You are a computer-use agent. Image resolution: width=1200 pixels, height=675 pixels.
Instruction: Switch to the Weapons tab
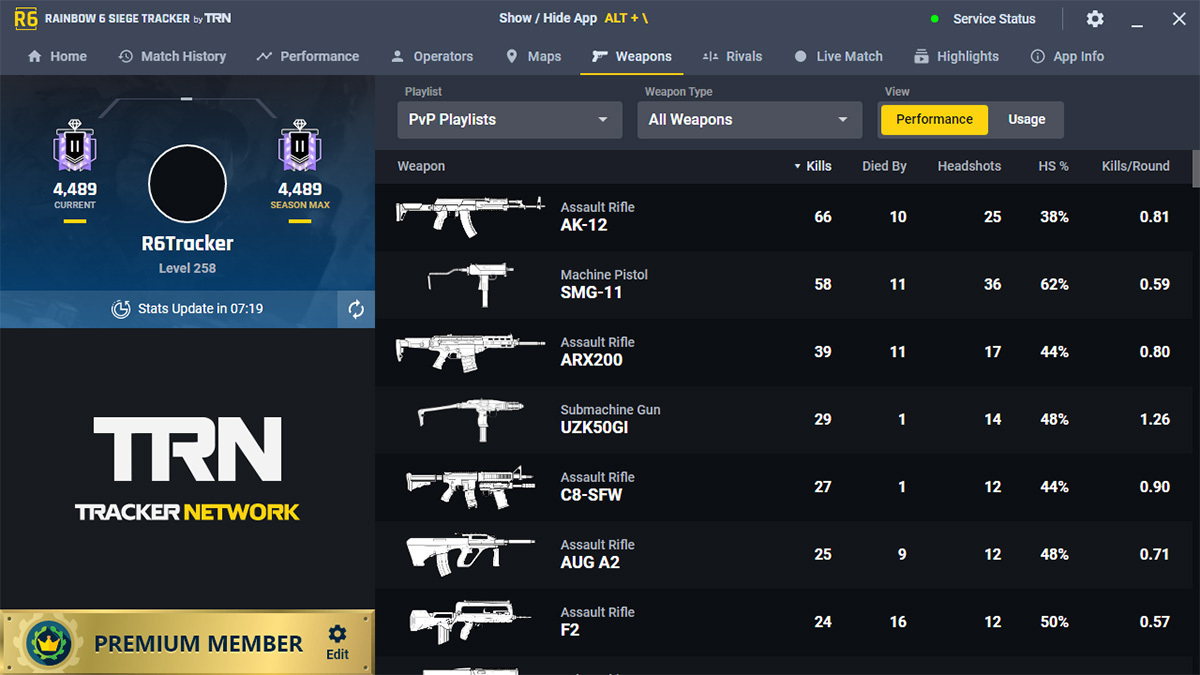click(x=631, y=56)
